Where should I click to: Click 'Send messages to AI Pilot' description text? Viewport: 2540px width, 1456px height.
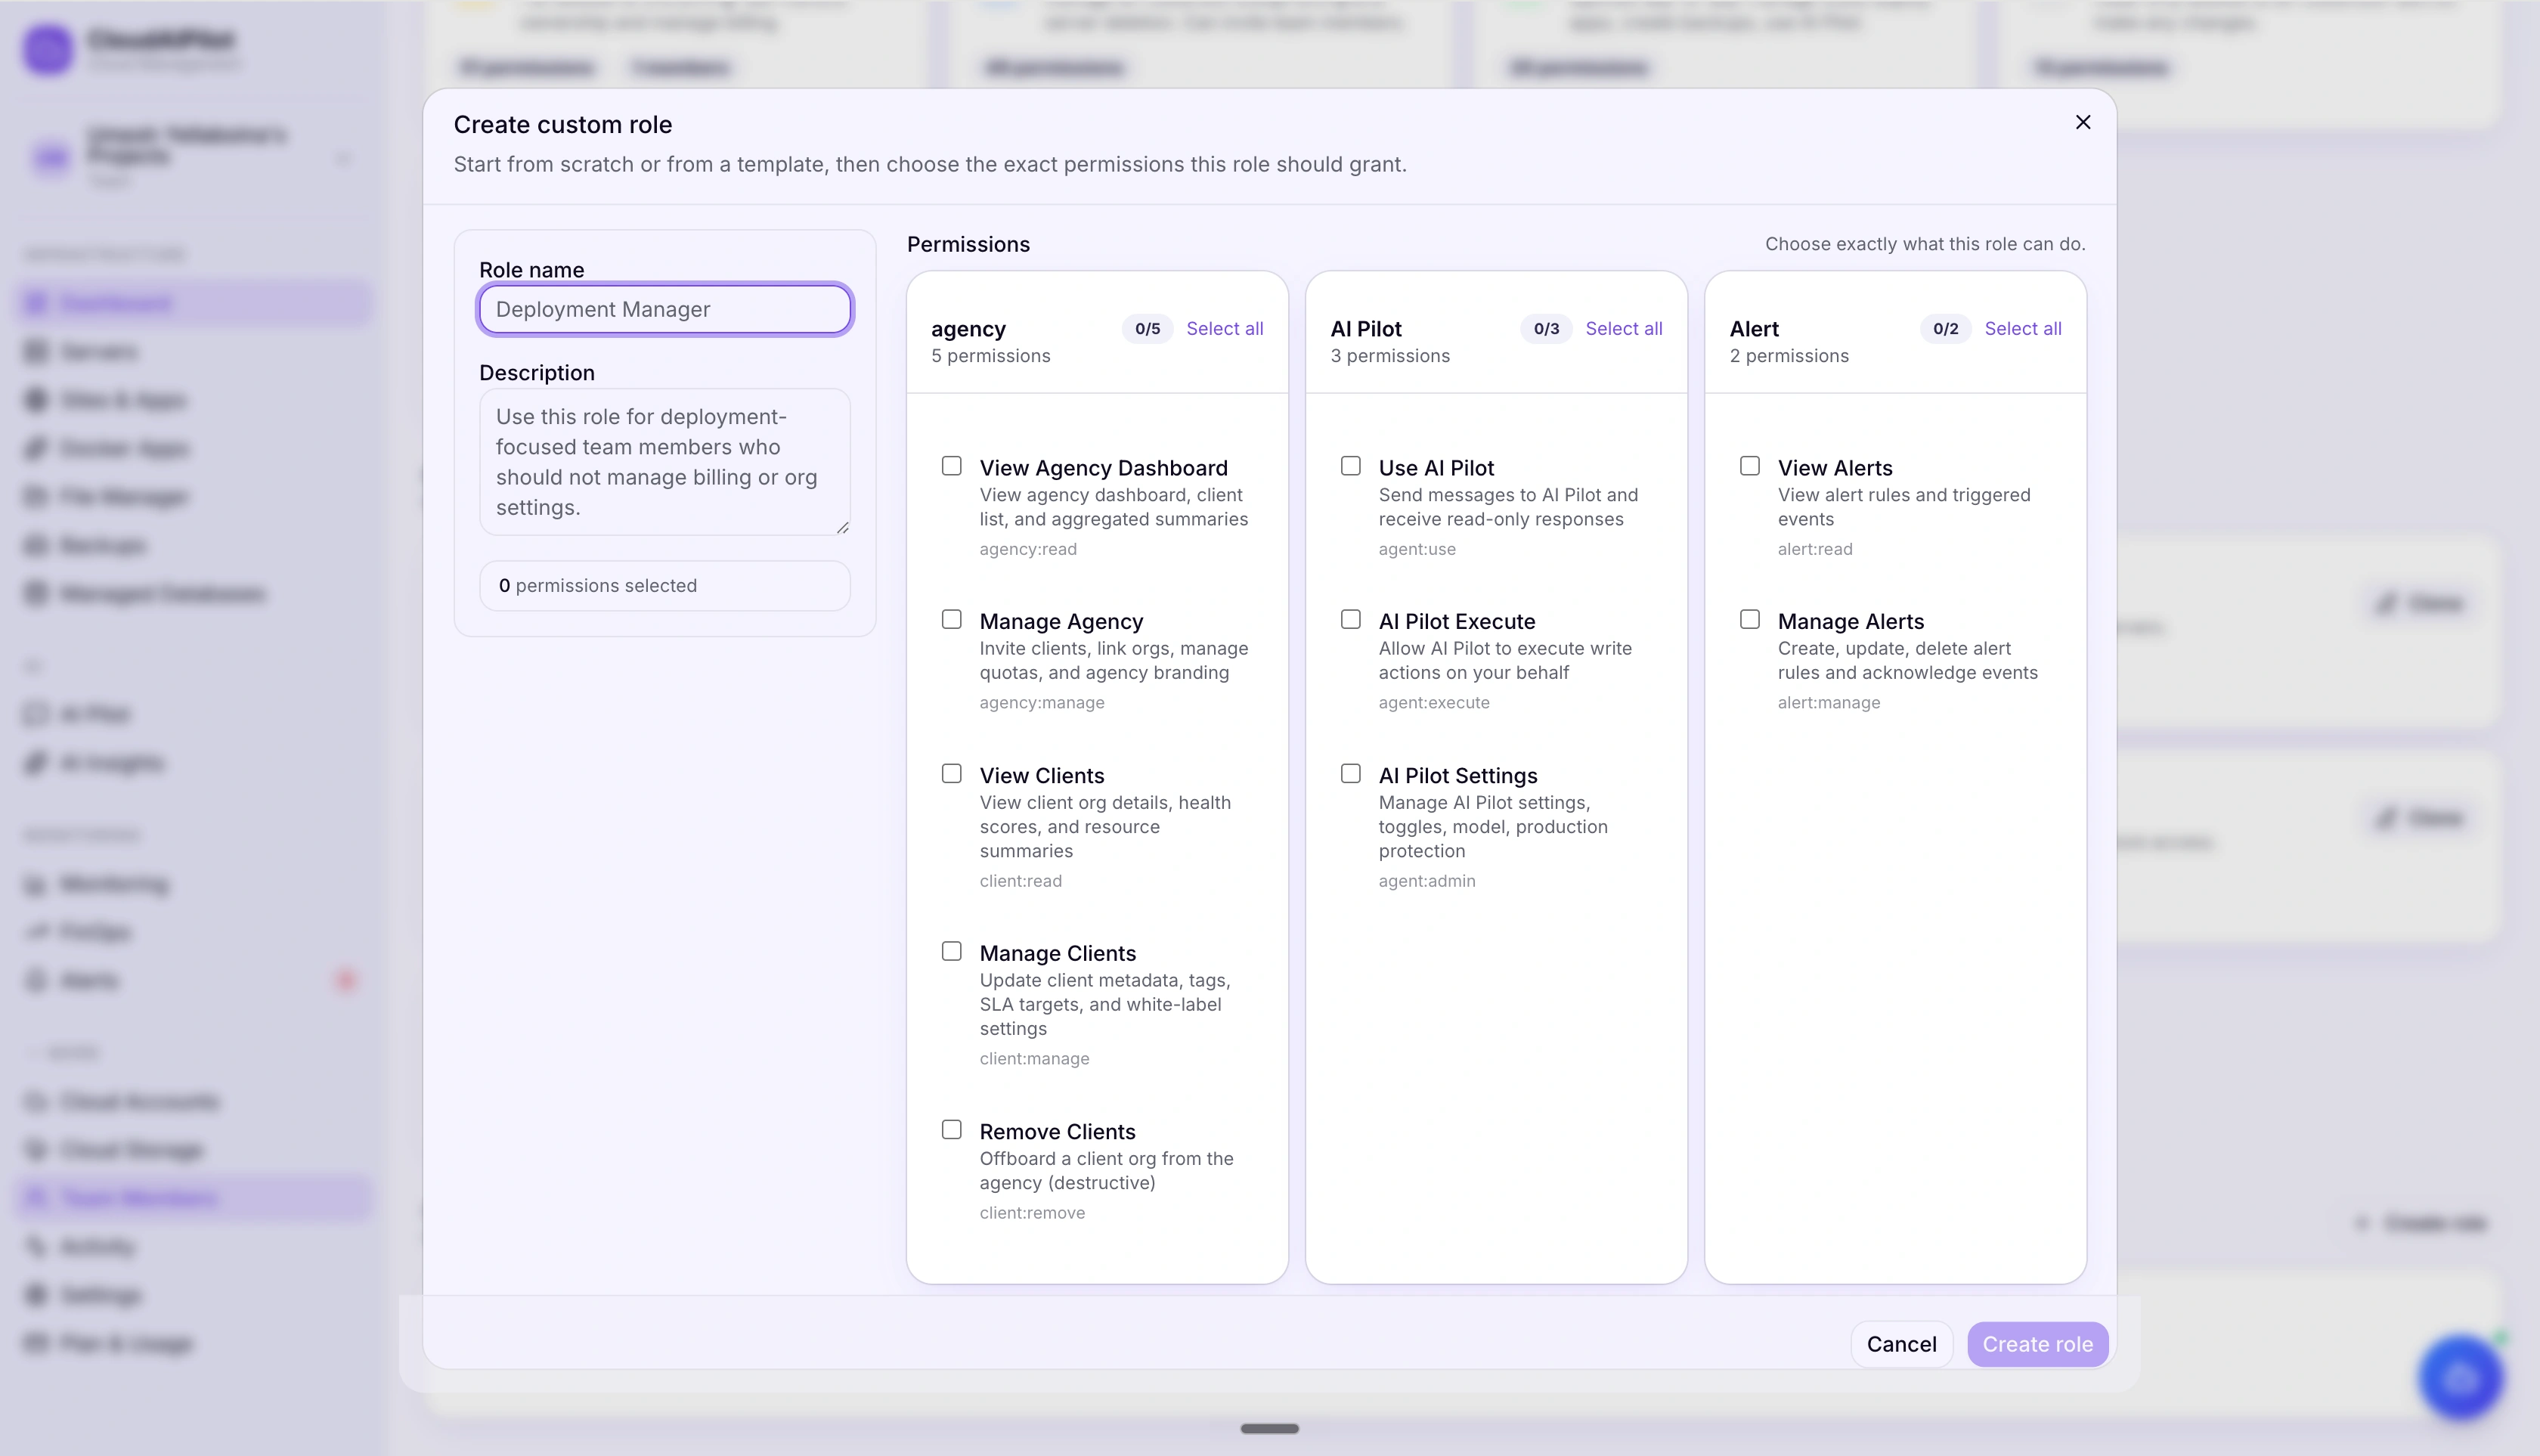click(1508, 507)
